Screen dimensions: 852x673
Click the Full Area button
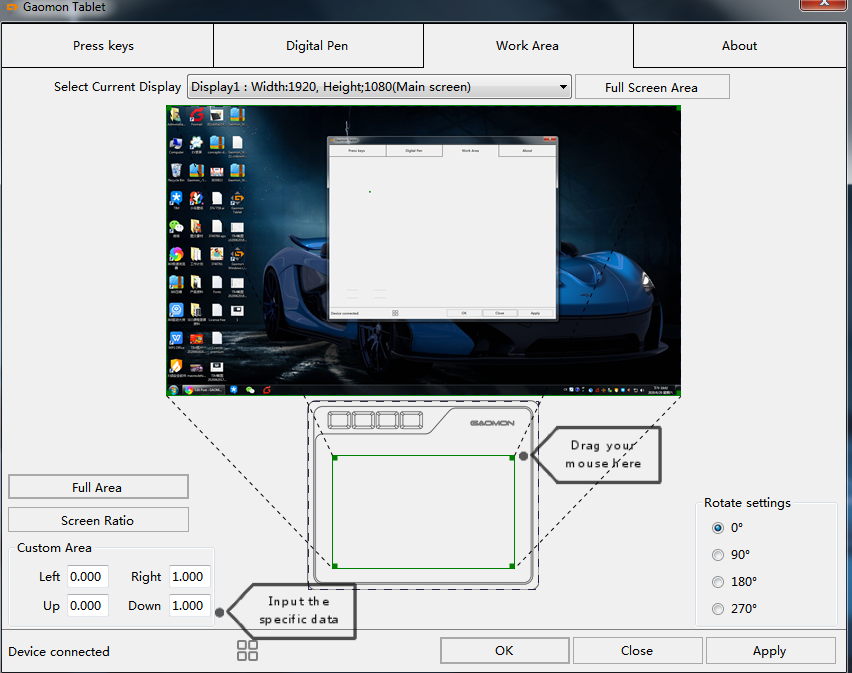[x=98, y=487]
